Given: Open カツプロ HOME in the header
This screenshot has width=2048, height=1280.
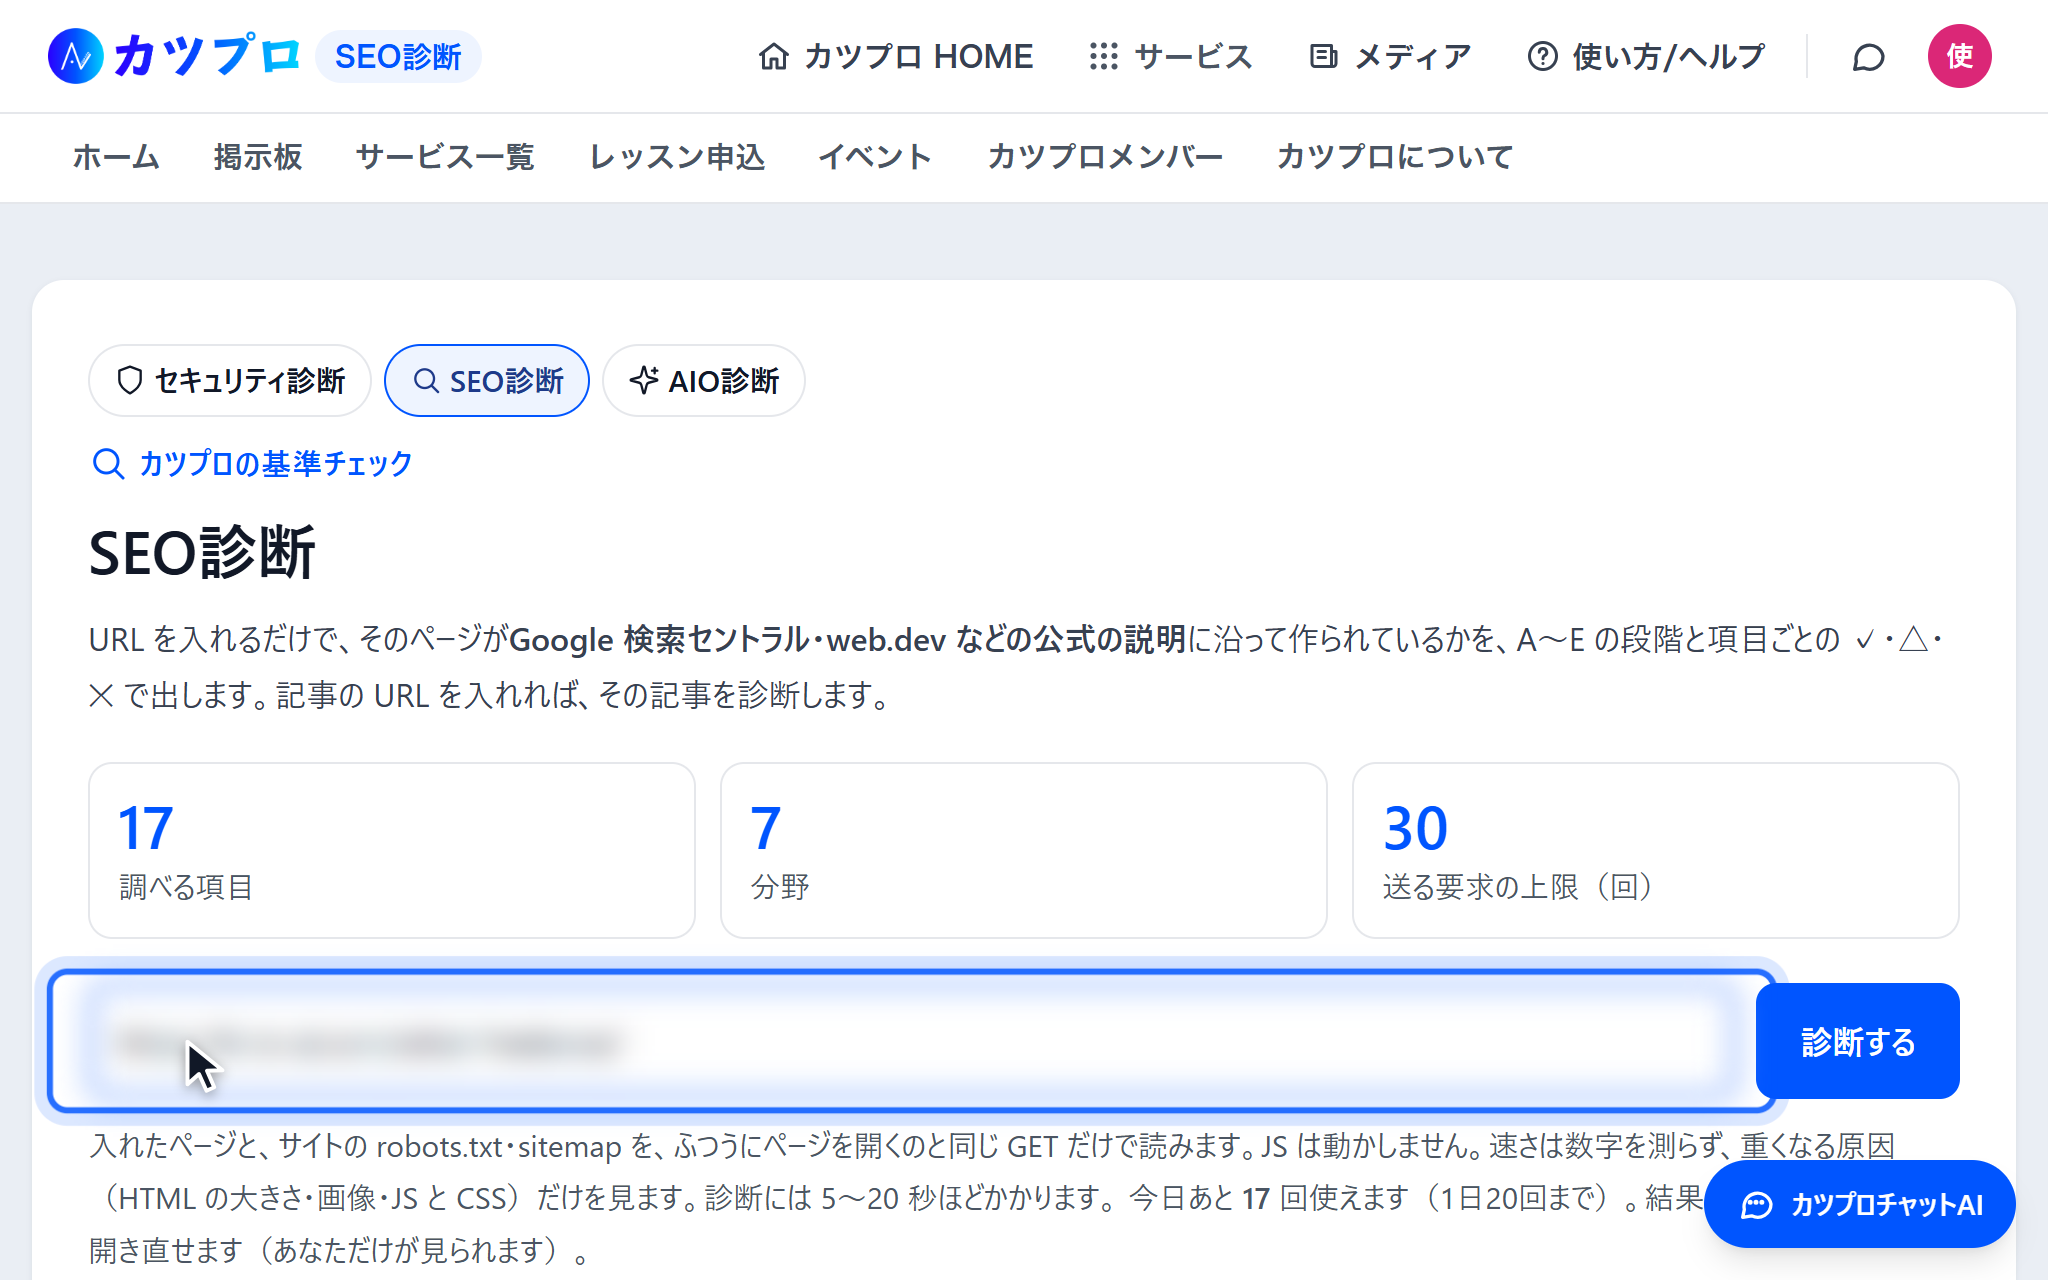Looking at the screenshot, I should 896,56.
